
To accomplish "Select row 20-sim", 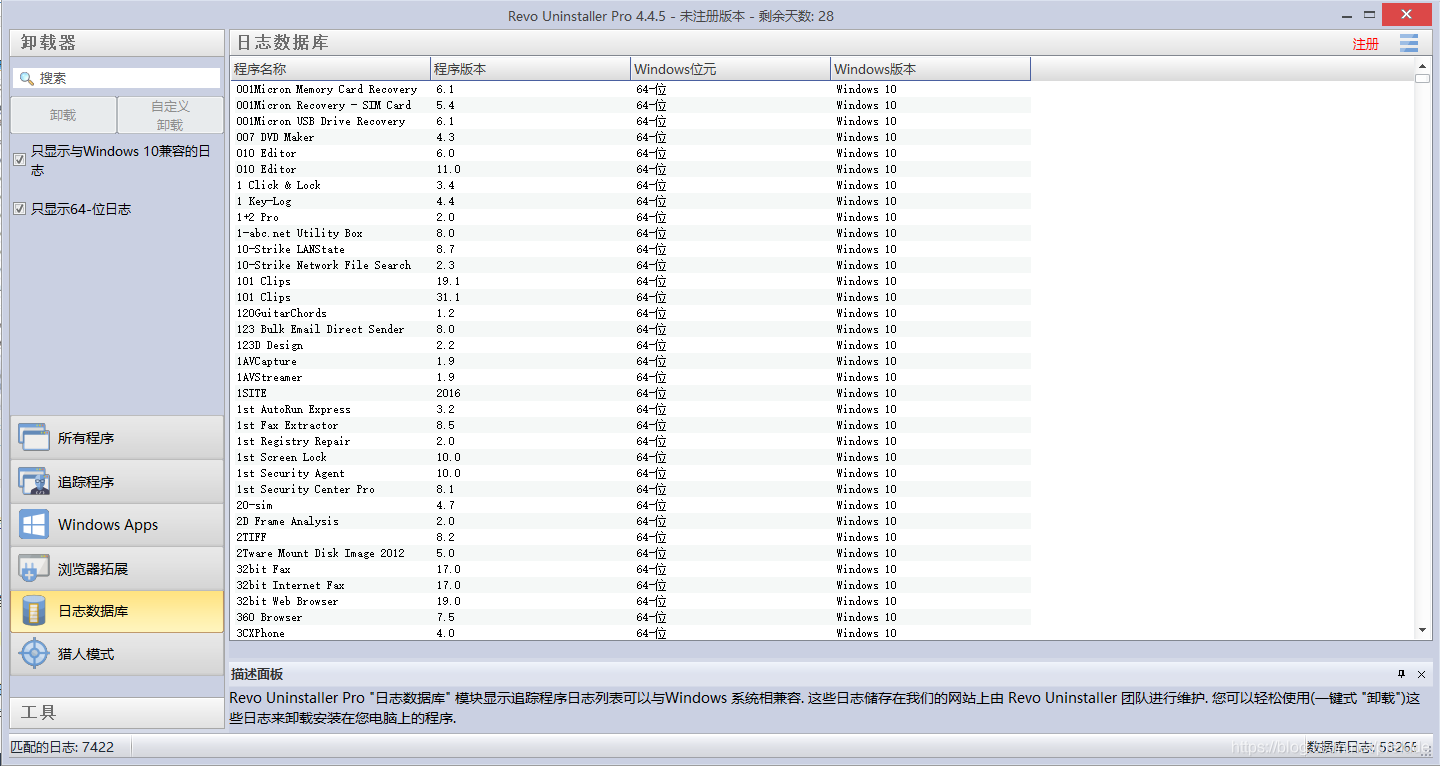I will click(x=630, y=505).
